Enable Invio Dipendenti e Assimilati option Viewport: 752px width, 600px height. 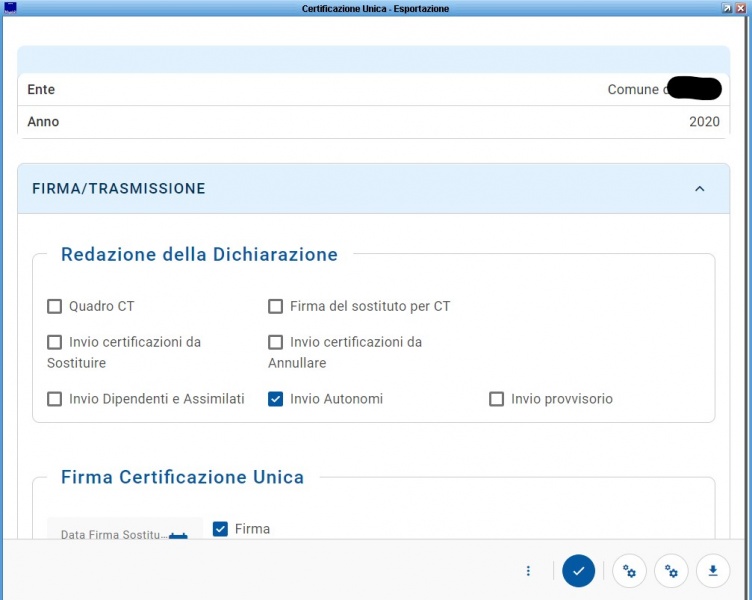[55, 399]
